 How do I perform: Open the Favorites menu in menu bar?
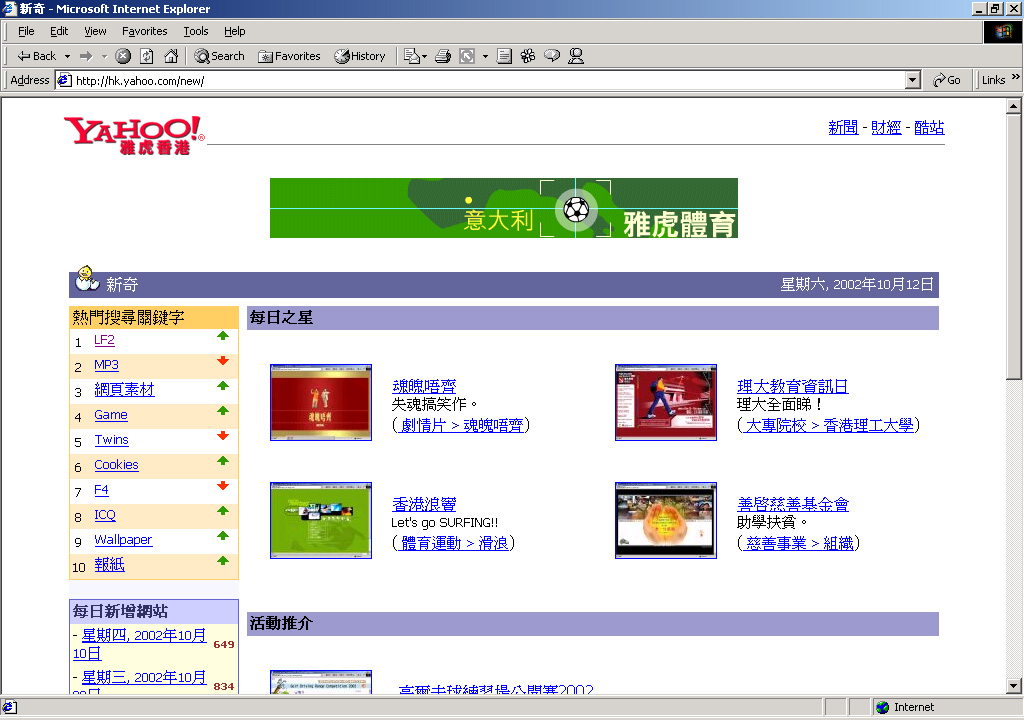(145, 31)
